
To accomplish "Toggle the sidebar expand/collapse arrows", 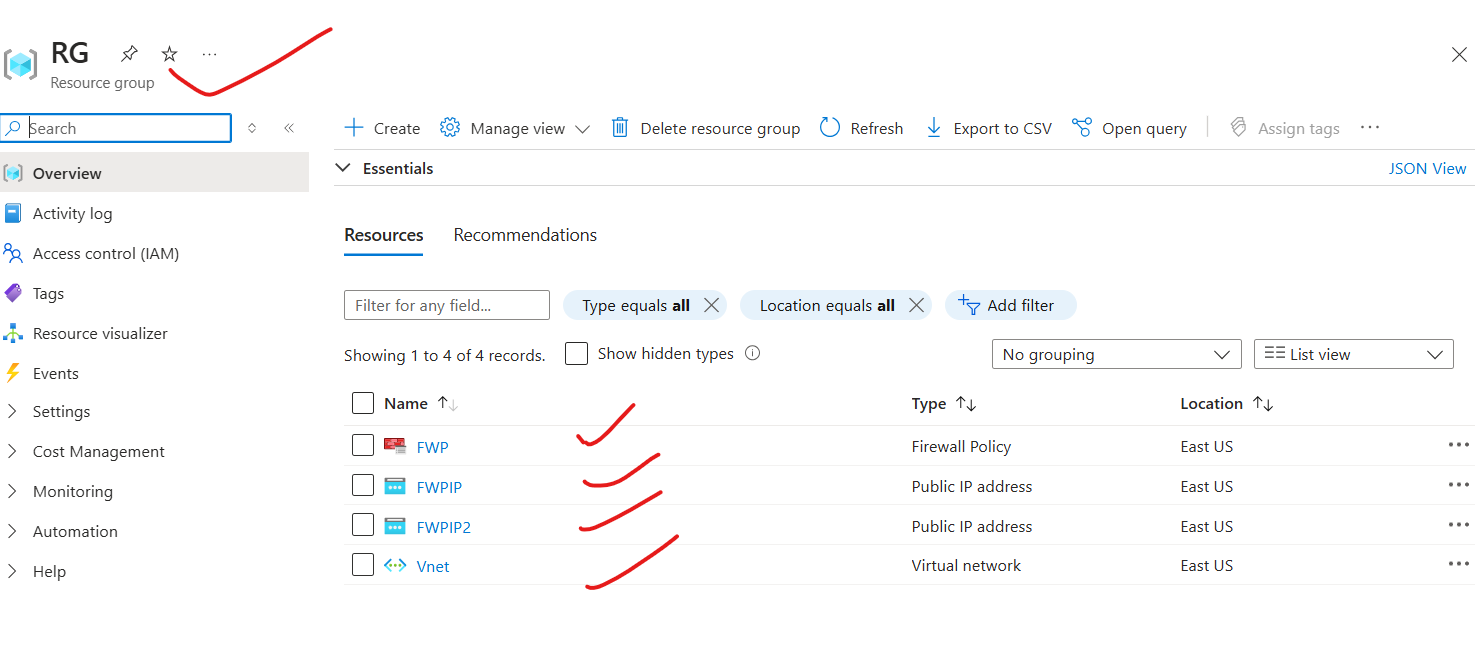I will tap(252, 128).
